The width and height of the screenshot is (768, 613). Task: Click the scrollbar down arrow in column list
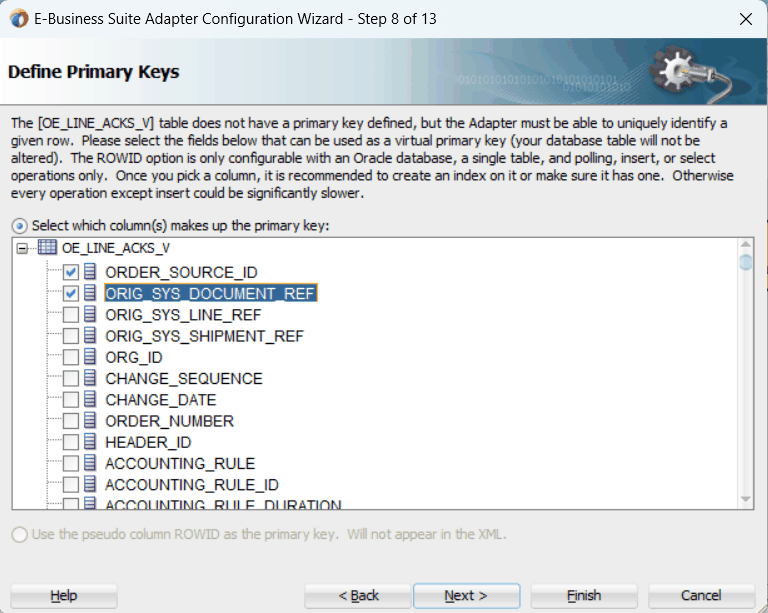(745, 499)
